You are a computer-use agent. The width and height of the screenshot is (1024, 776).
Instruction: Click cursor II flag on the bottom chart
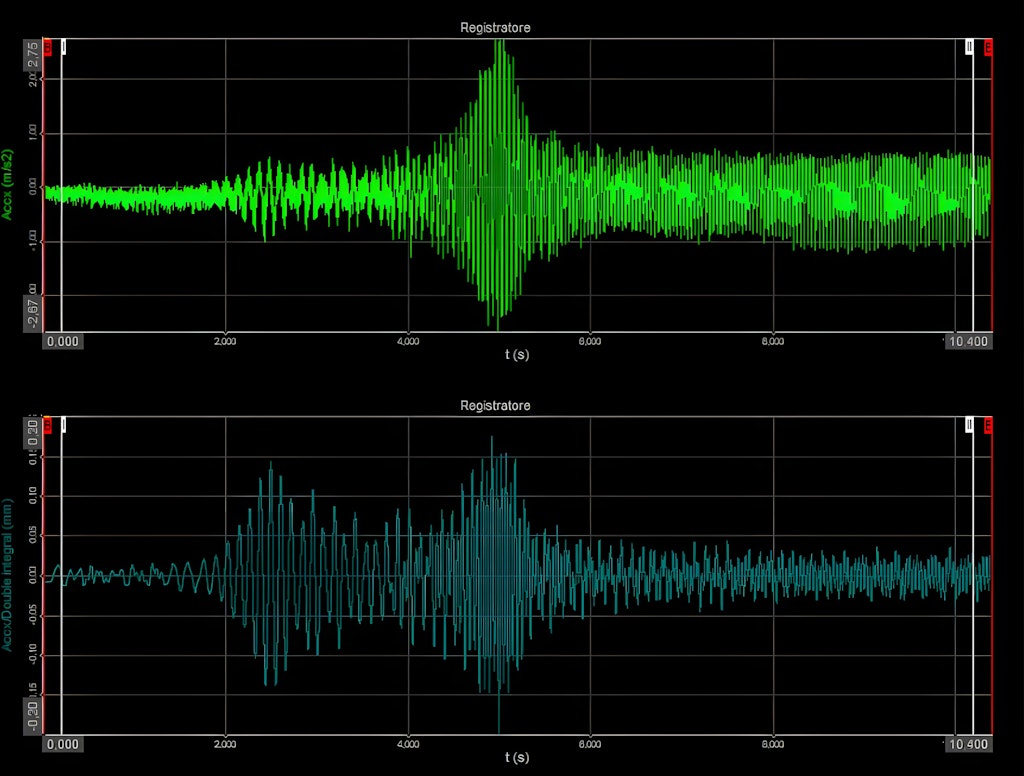(x=969, y=425)
